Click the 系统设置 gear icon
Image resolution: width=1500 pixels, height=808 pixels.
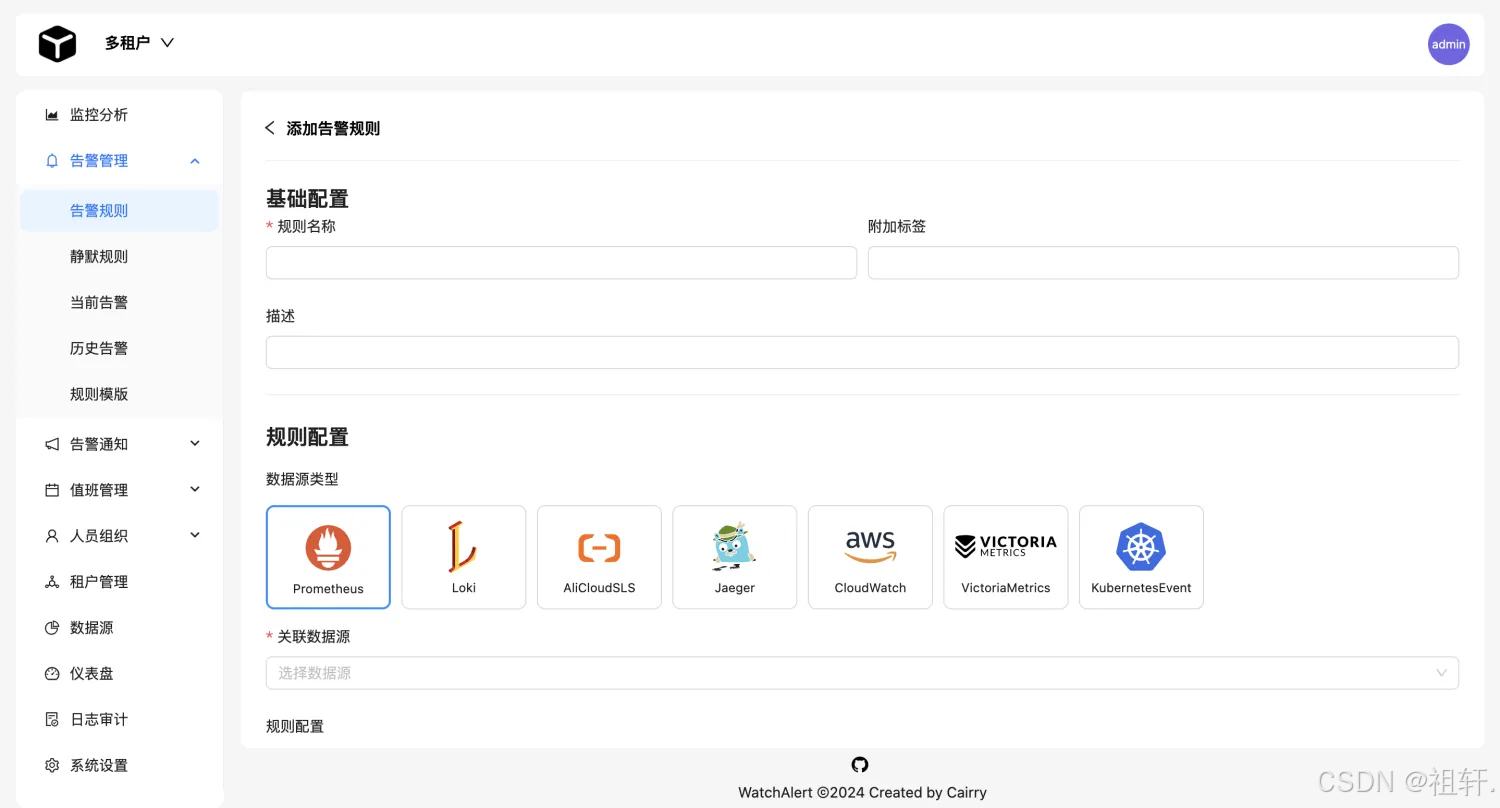52,766
